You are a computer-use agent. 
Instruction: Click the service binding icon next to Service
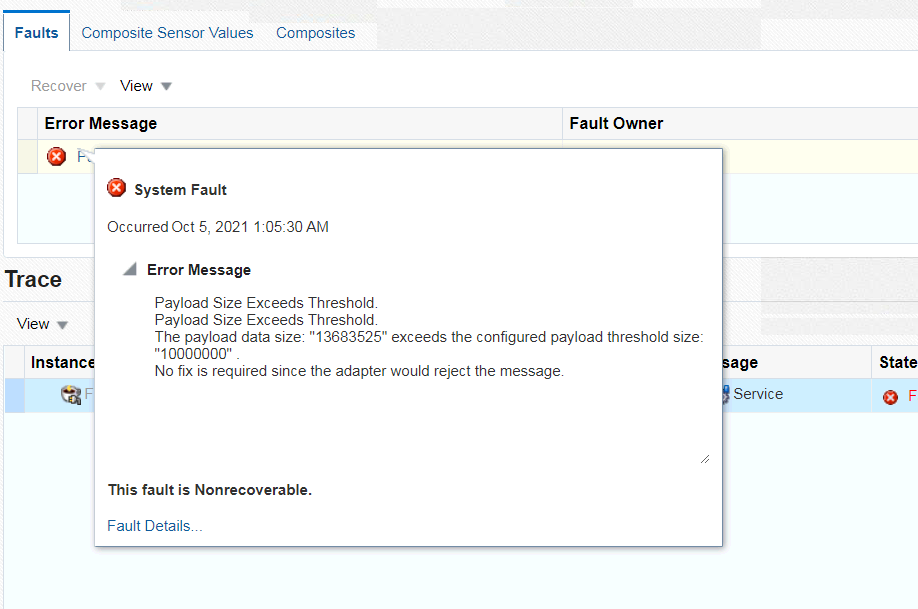724,394
